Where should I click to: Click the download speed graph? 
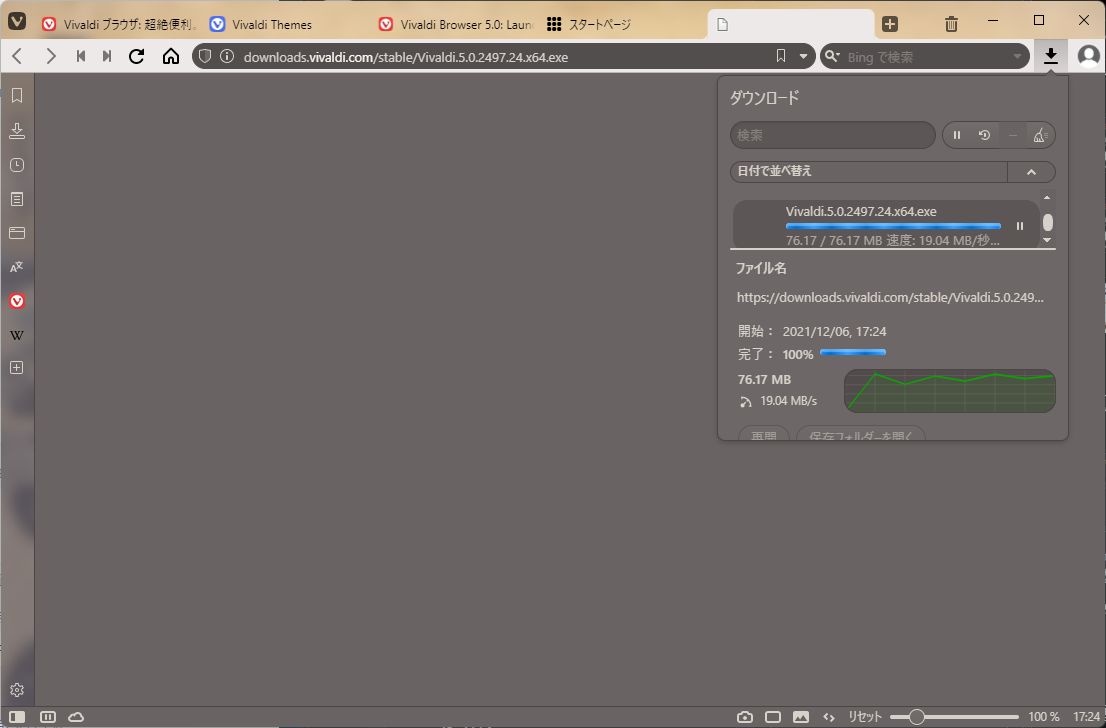click(x=949, y=391)
